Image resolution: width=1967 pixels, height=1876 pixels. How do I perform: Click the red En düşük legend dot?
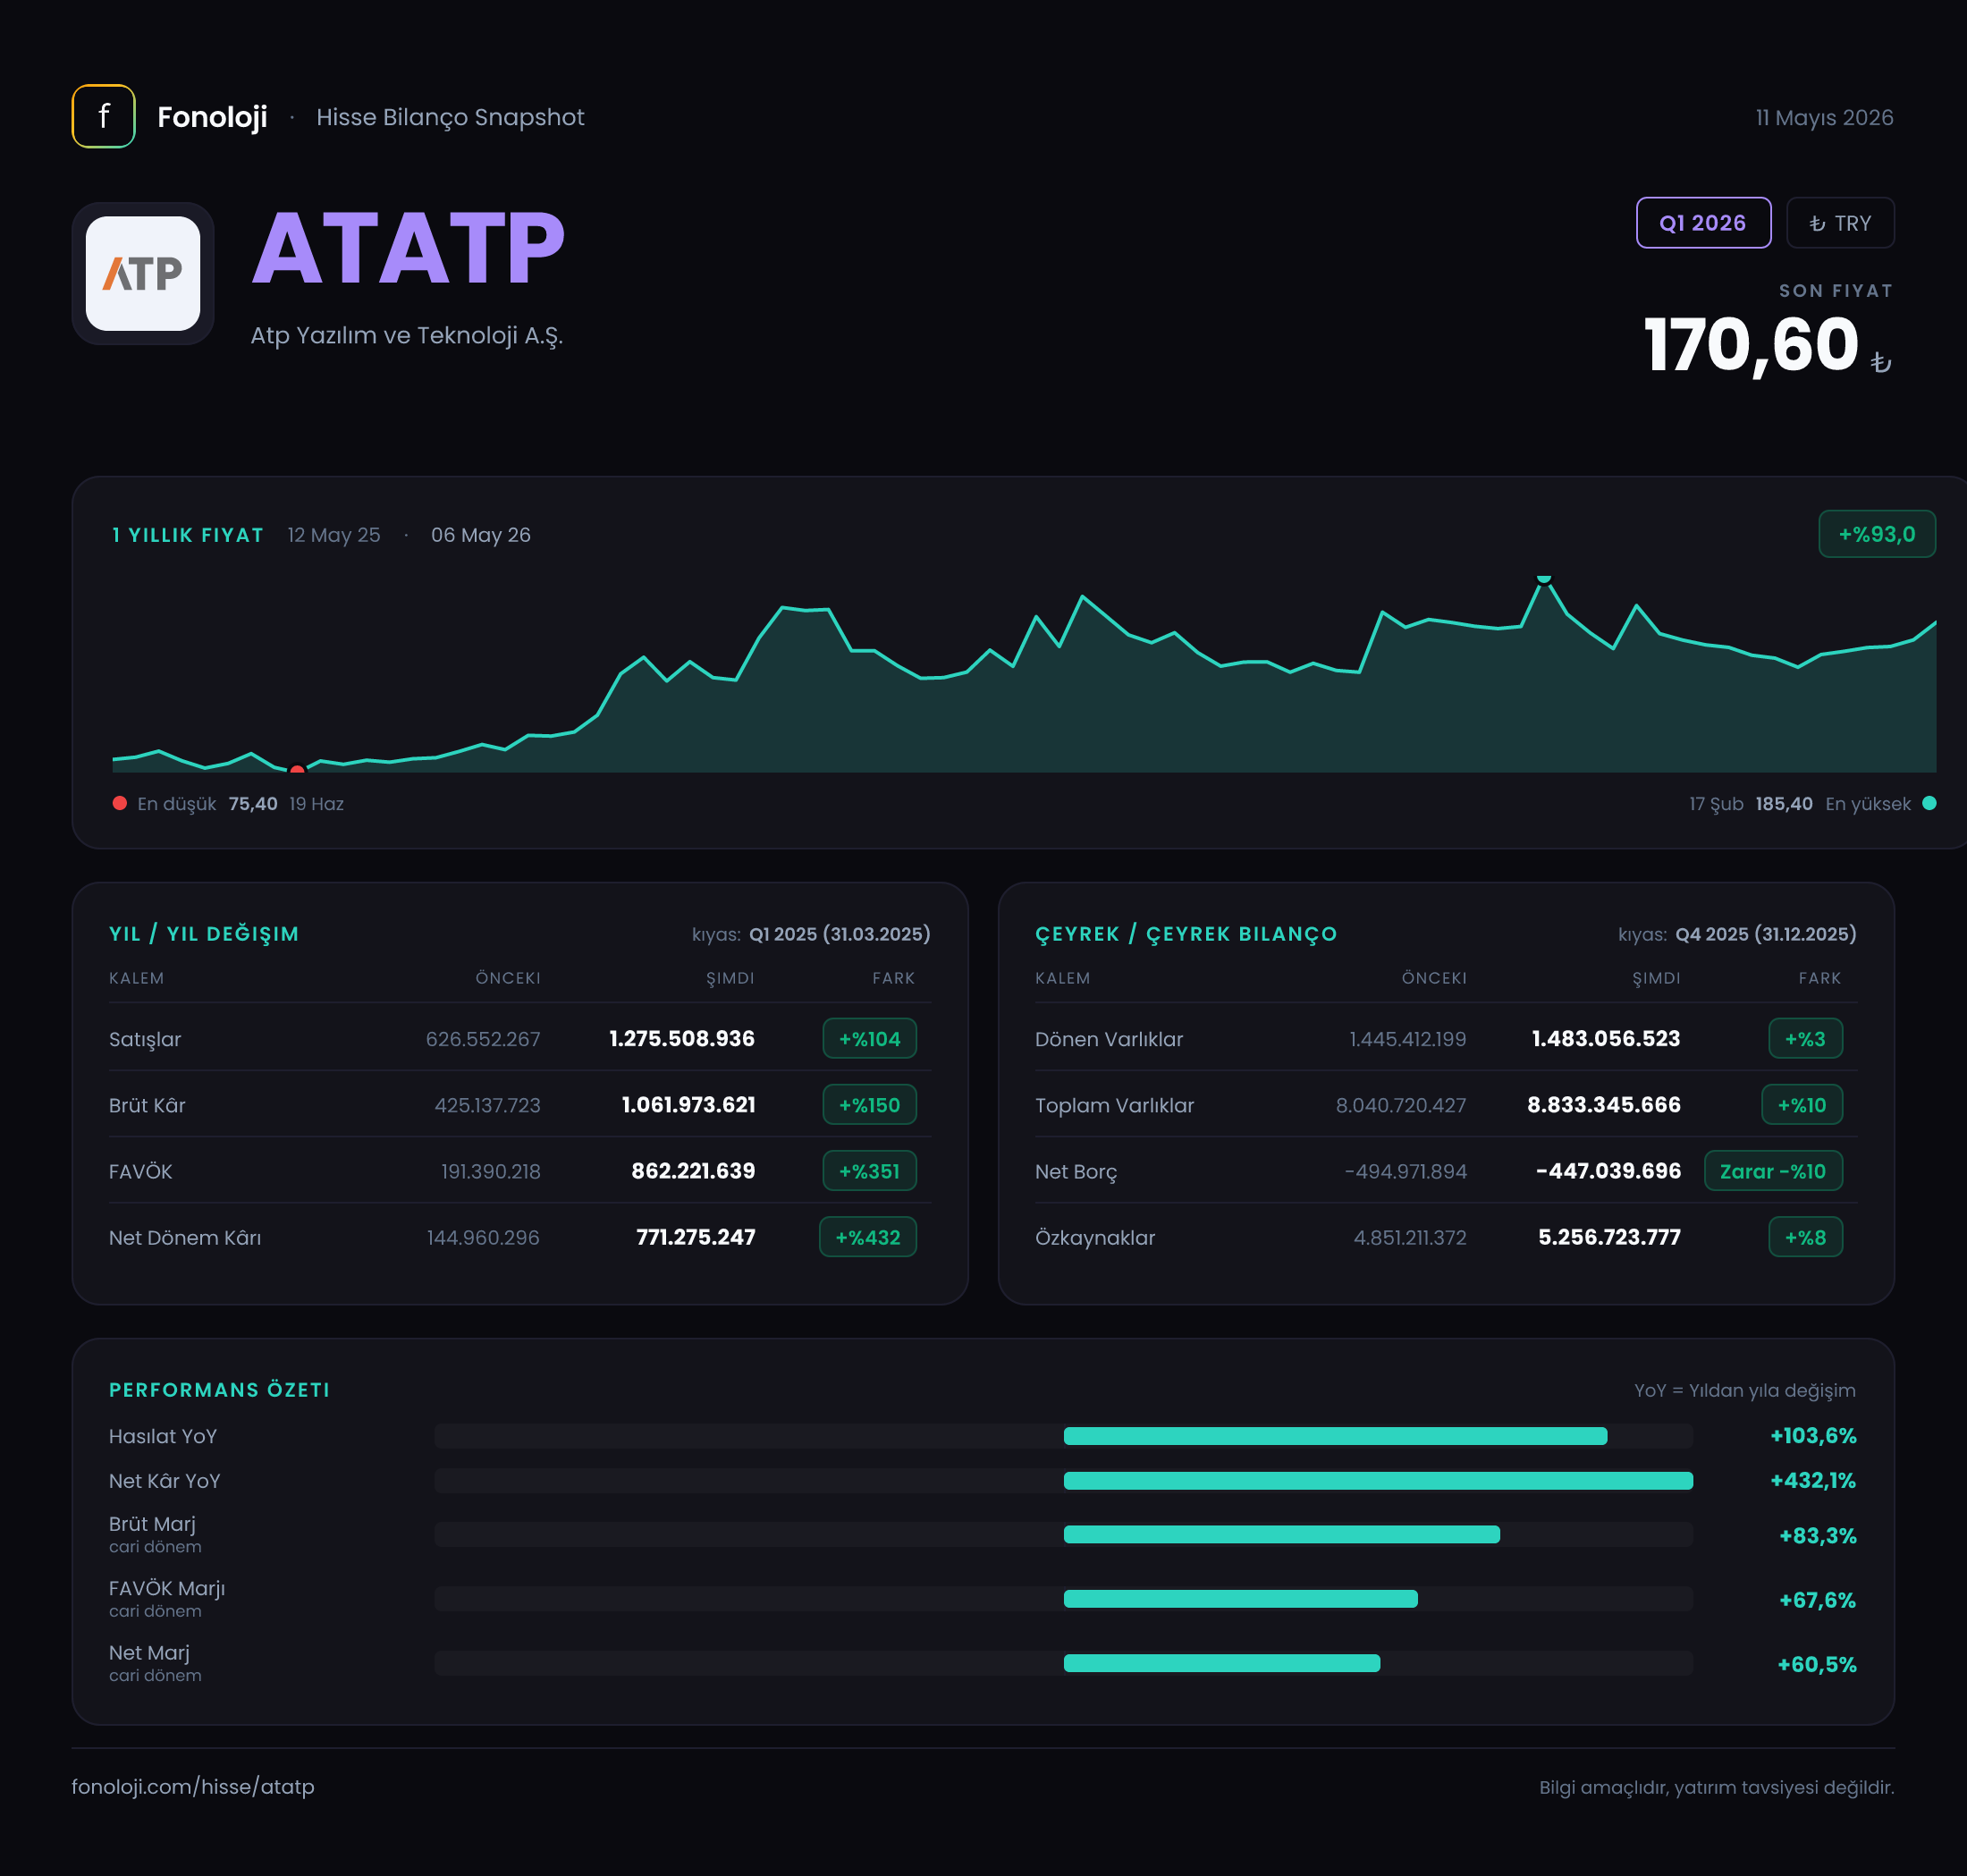pos(120,803)
